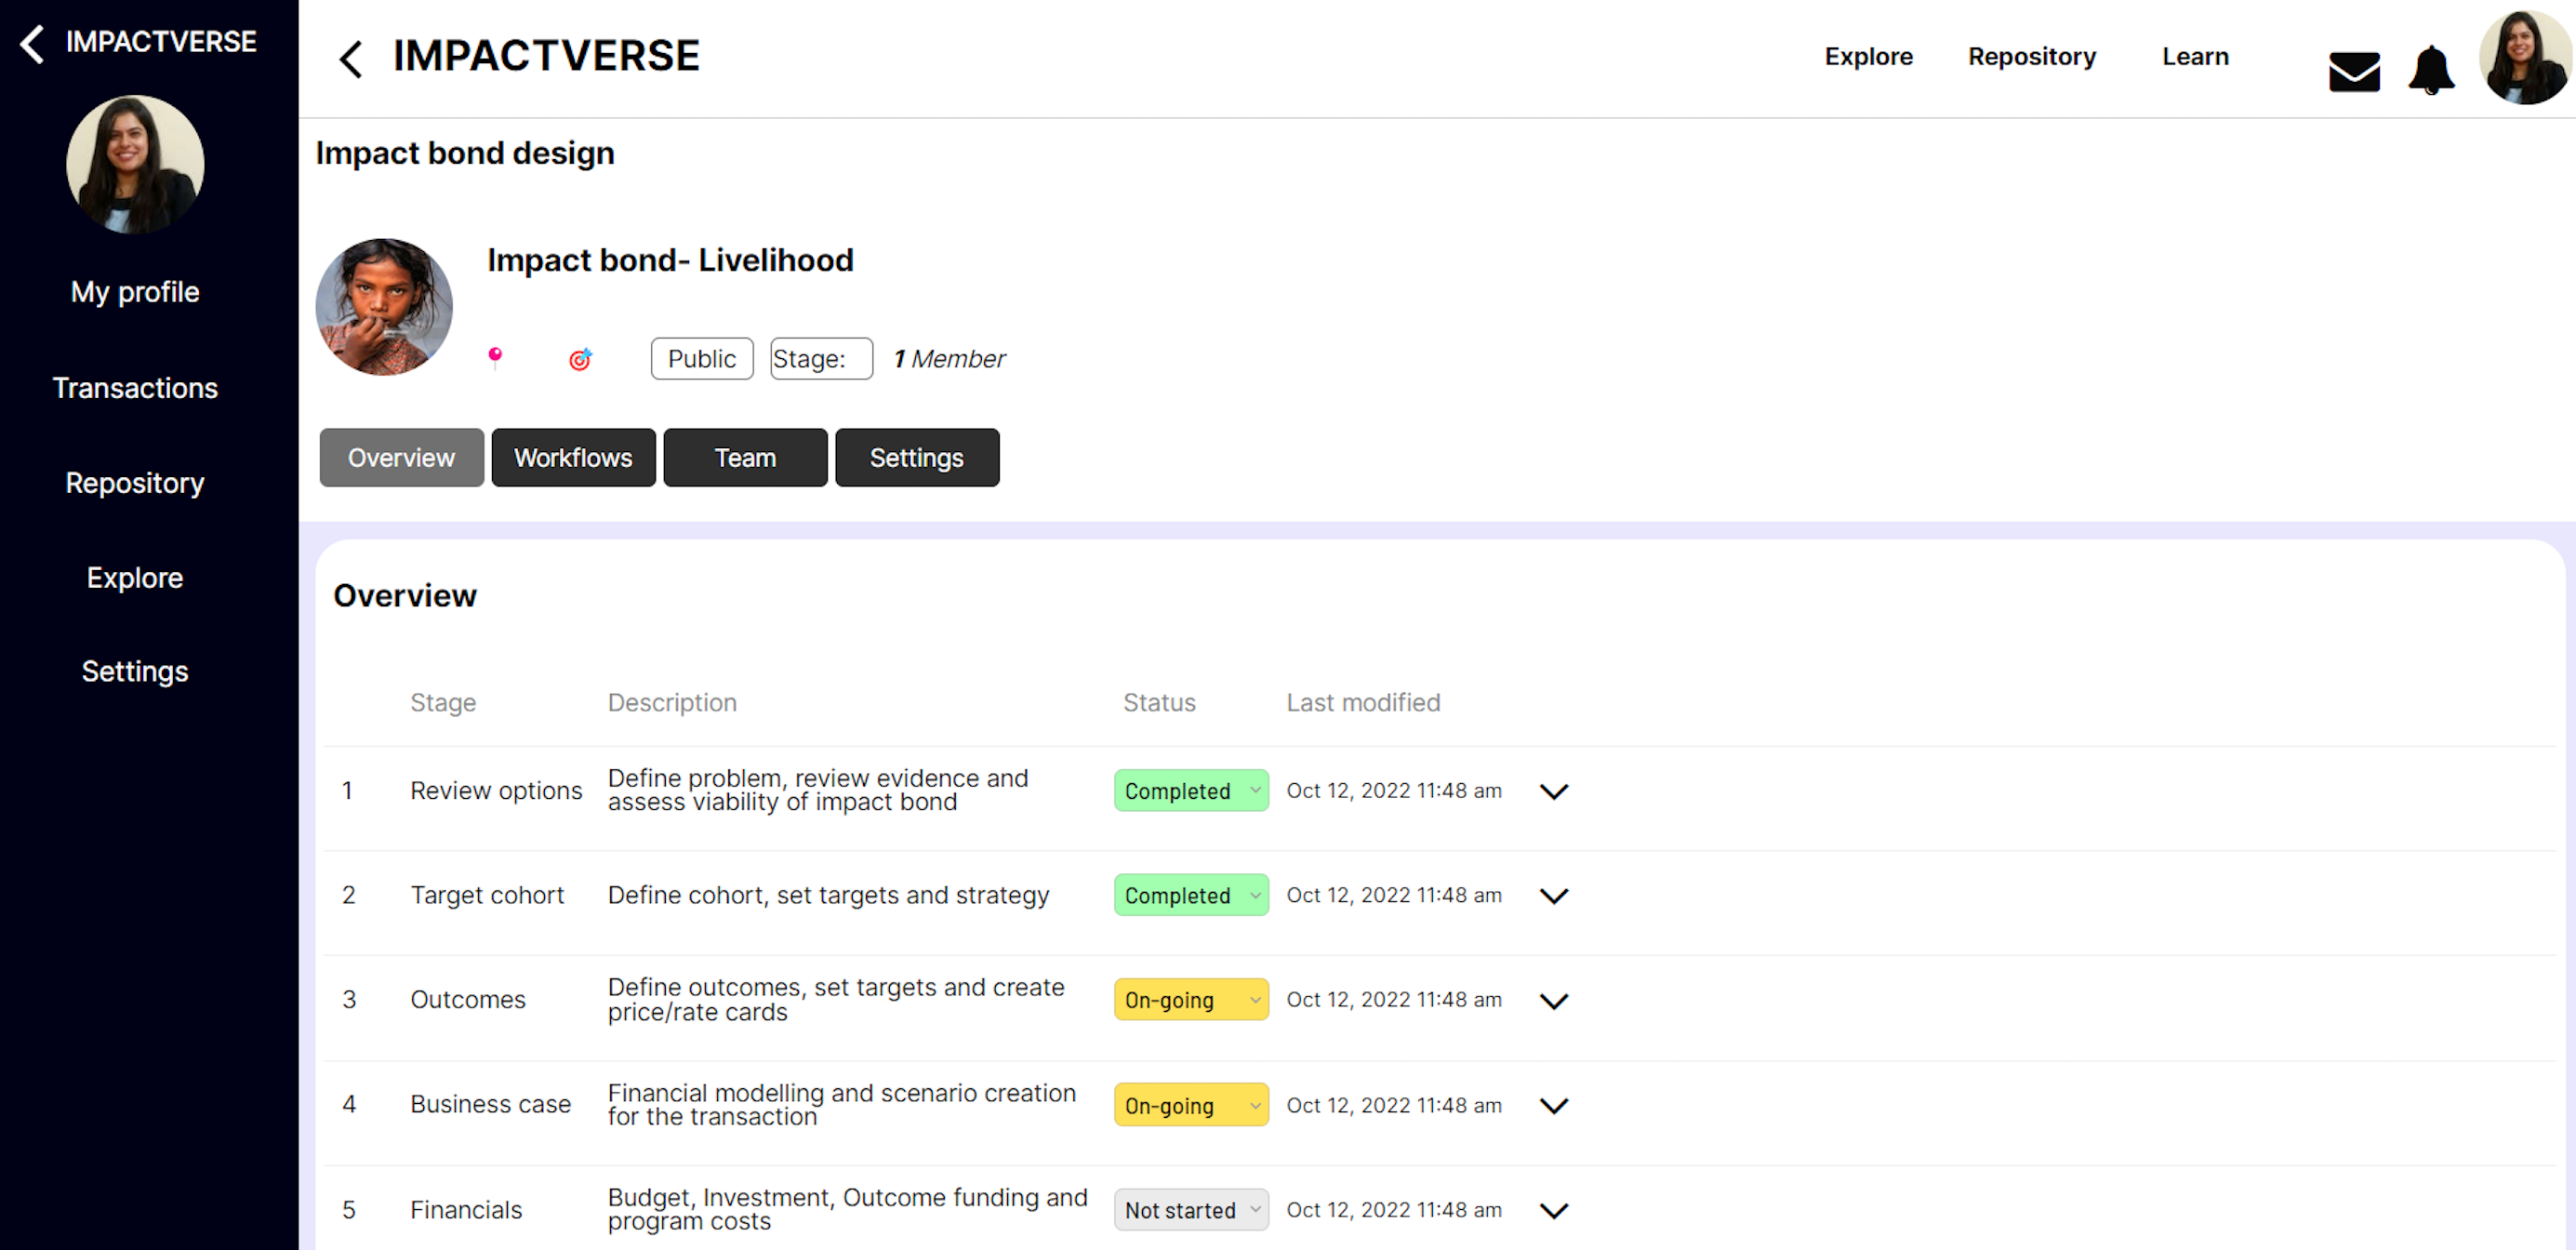The height and width of the screenshot is (1250, 2576).
Task: Click the Stage: badge
Action: coord(821,359)
